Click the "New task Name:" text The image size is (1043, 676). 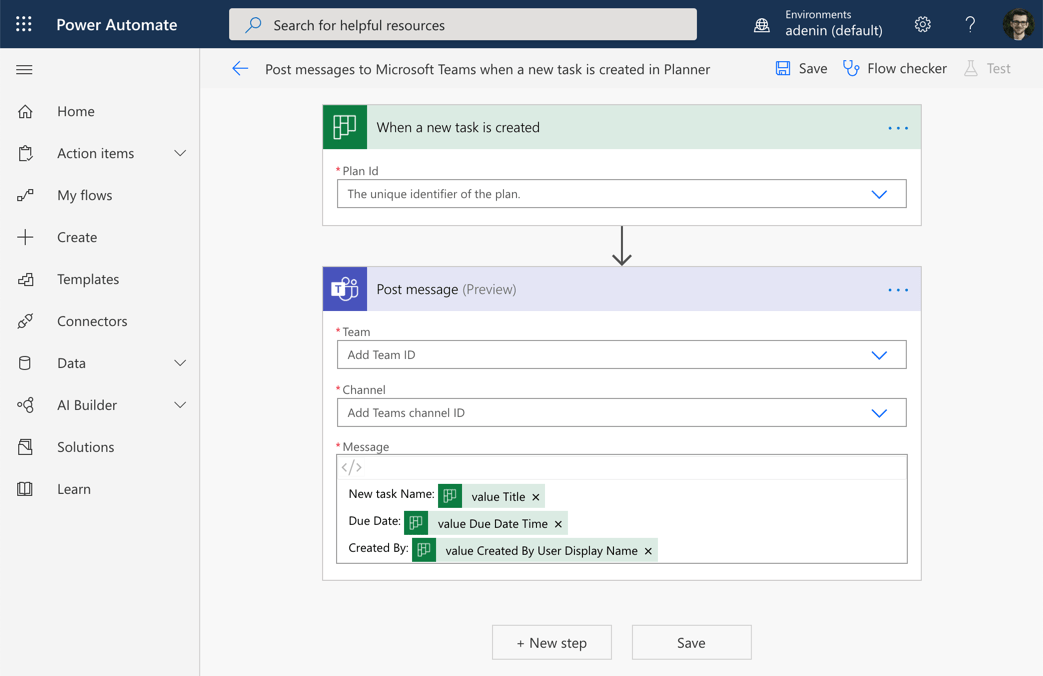click(x=391, y=494)
